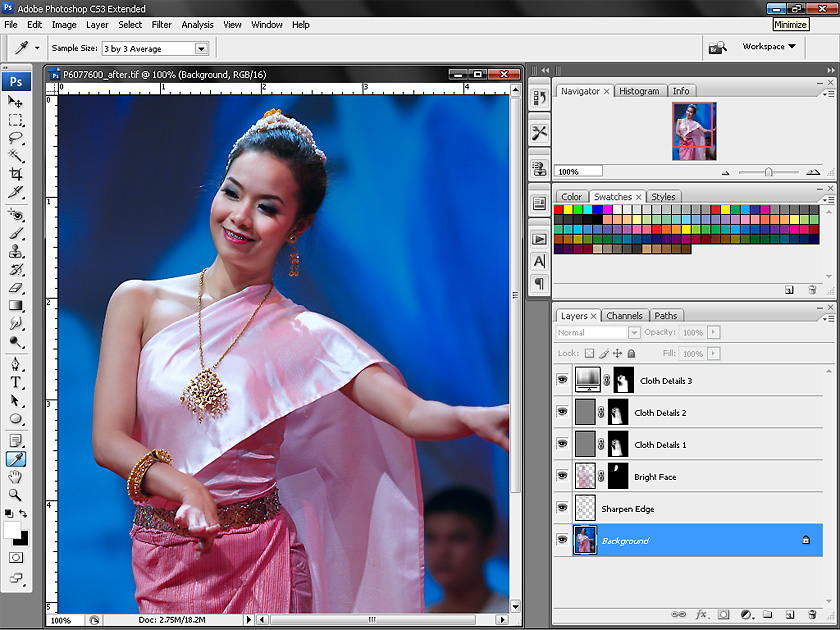Hide the Cloth Details 2 layer
This screenshot has height=630, width=840.
click(562, 412)
